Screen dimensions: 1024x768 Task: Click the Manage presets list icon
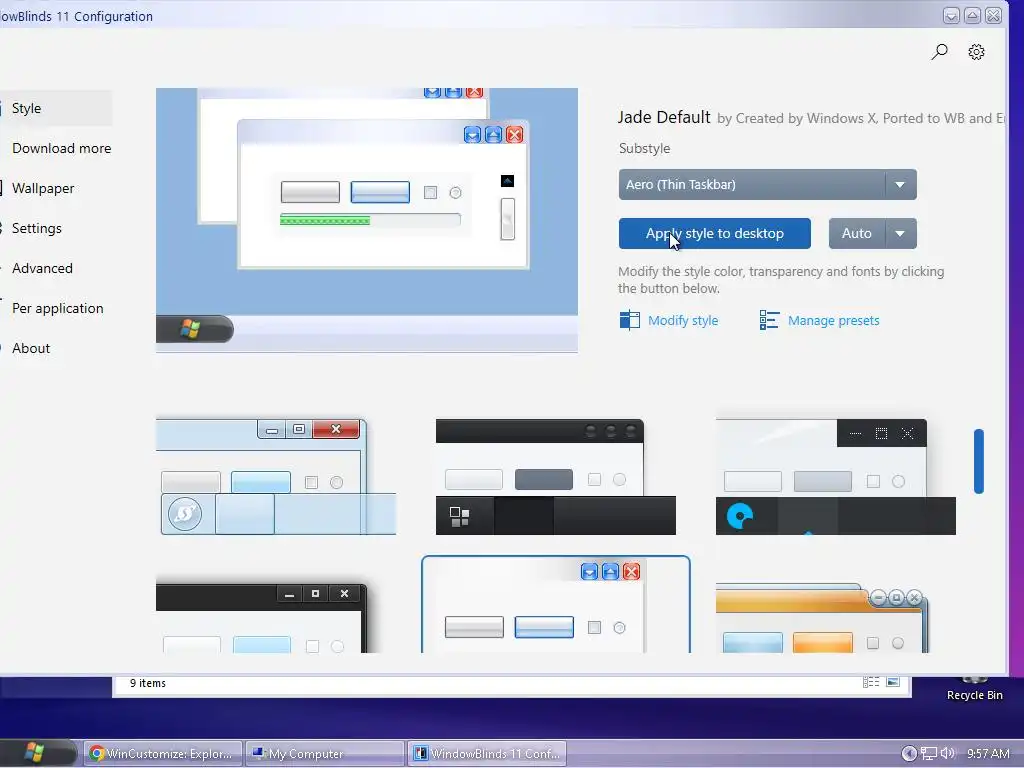tap(769, 320)
